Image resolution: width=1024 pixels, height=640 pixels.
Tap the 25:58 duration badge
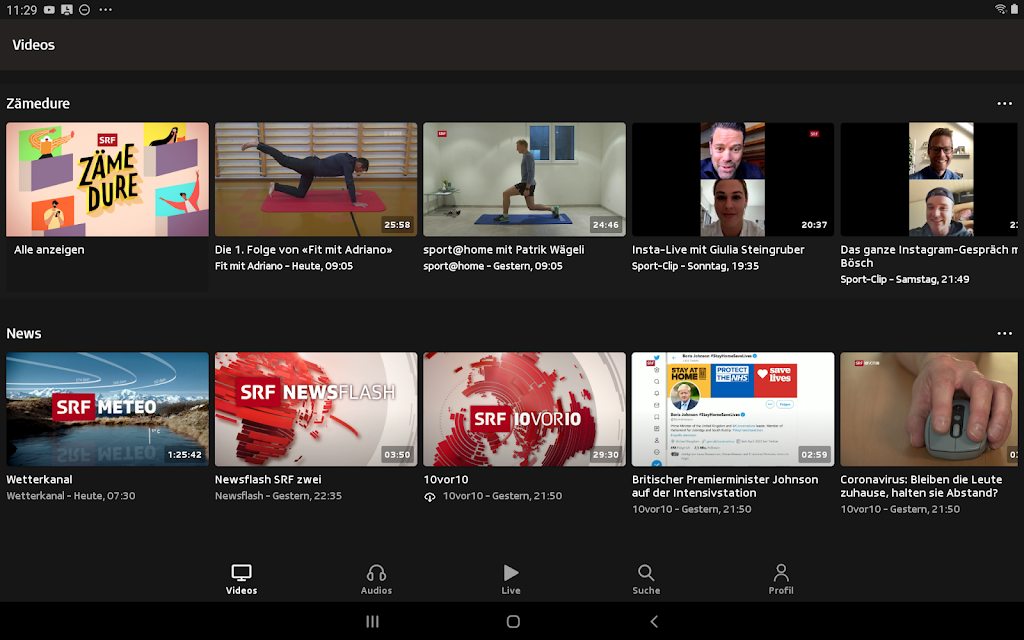point(397,225)
